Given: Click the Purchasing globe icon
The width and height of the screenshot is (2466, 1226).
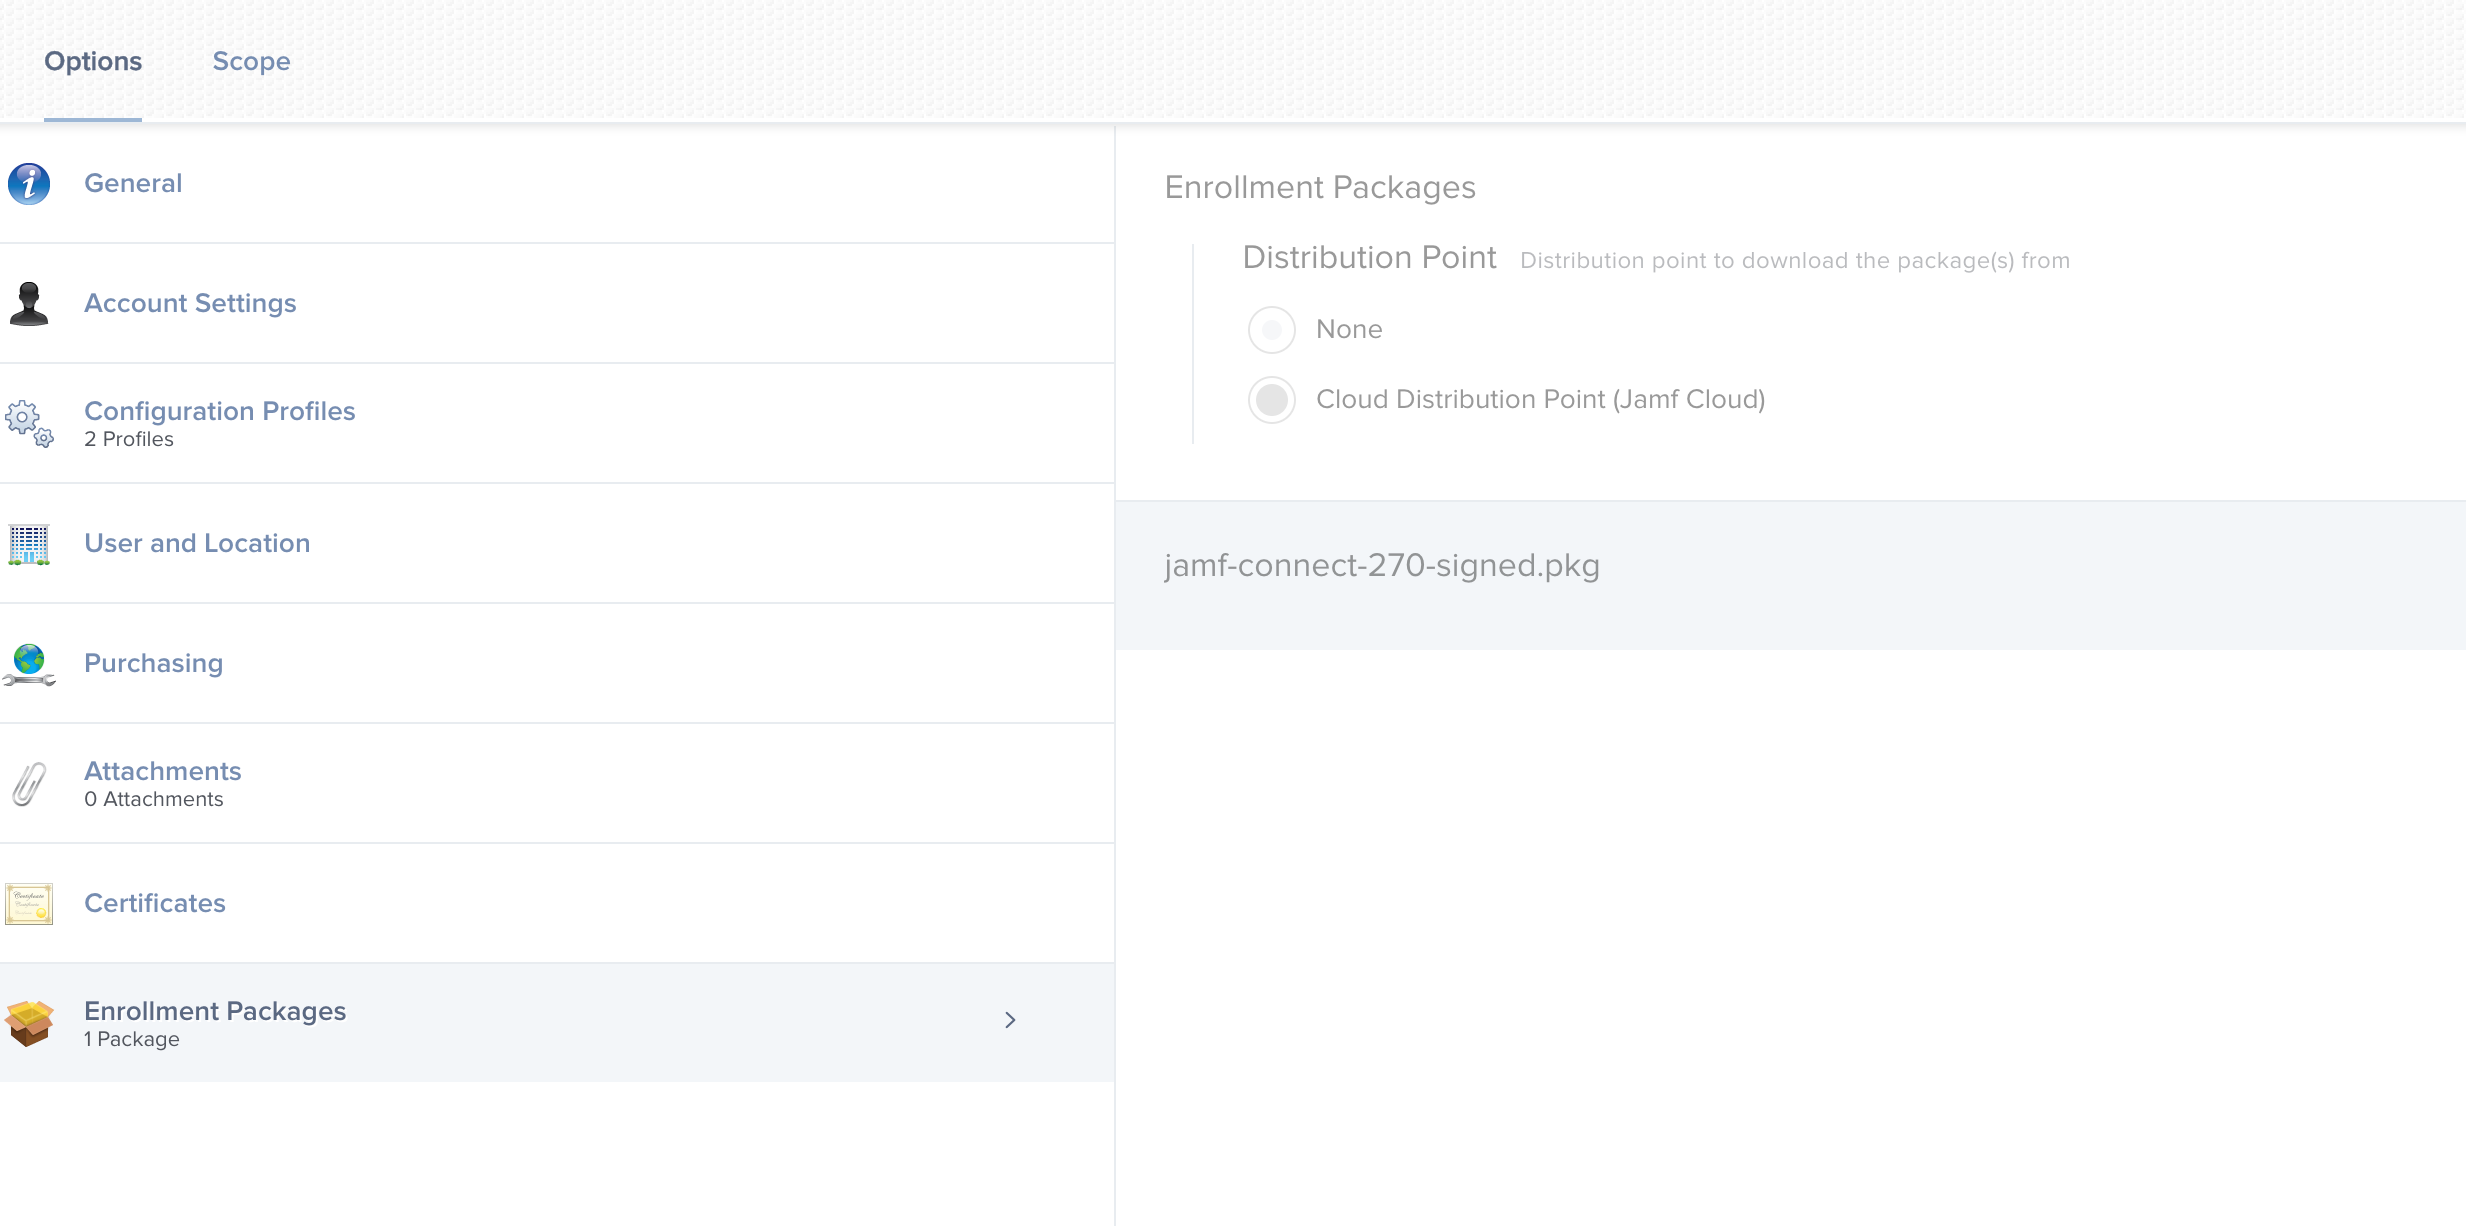Looking at the screenshot, I should coord(29,664).
